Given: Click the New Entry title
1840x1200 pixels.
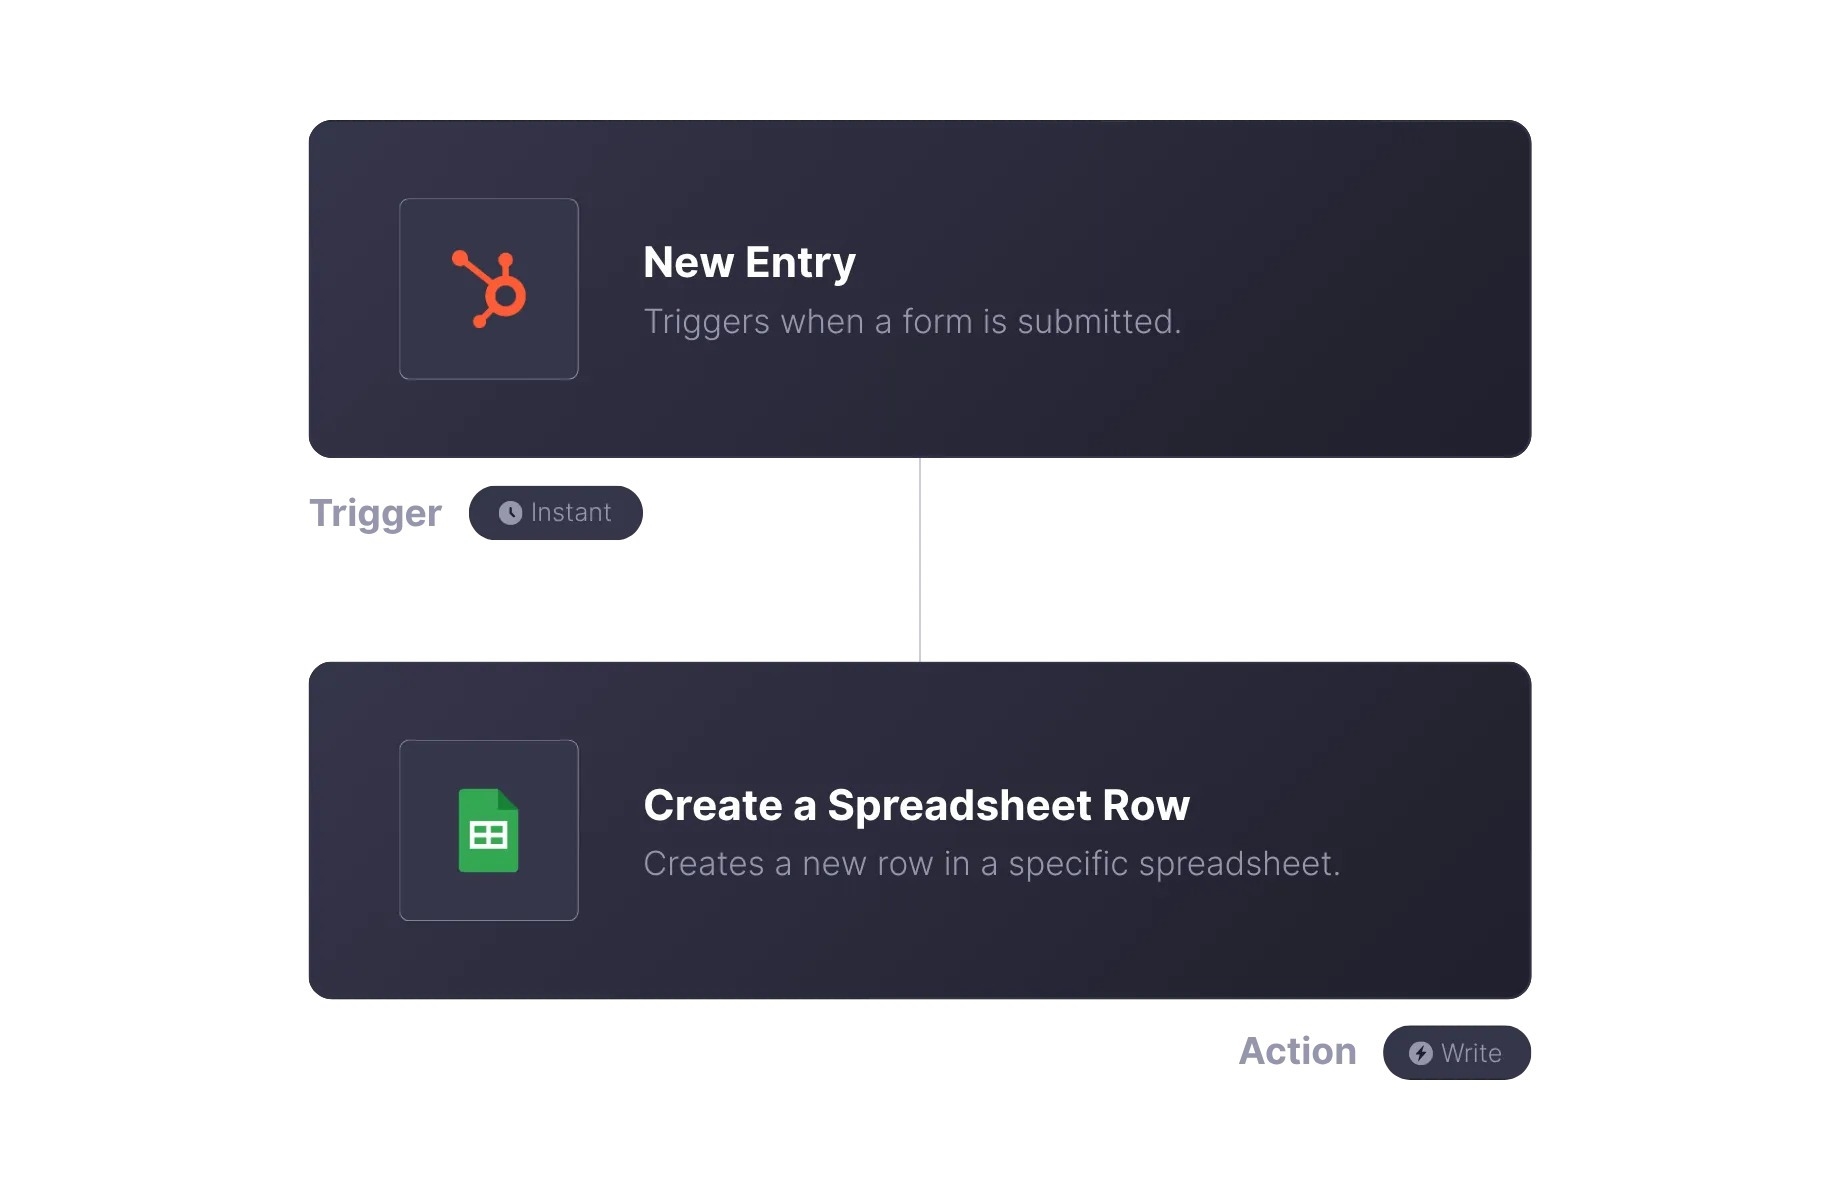Looking at the screenshot, I should coord(749,263).
